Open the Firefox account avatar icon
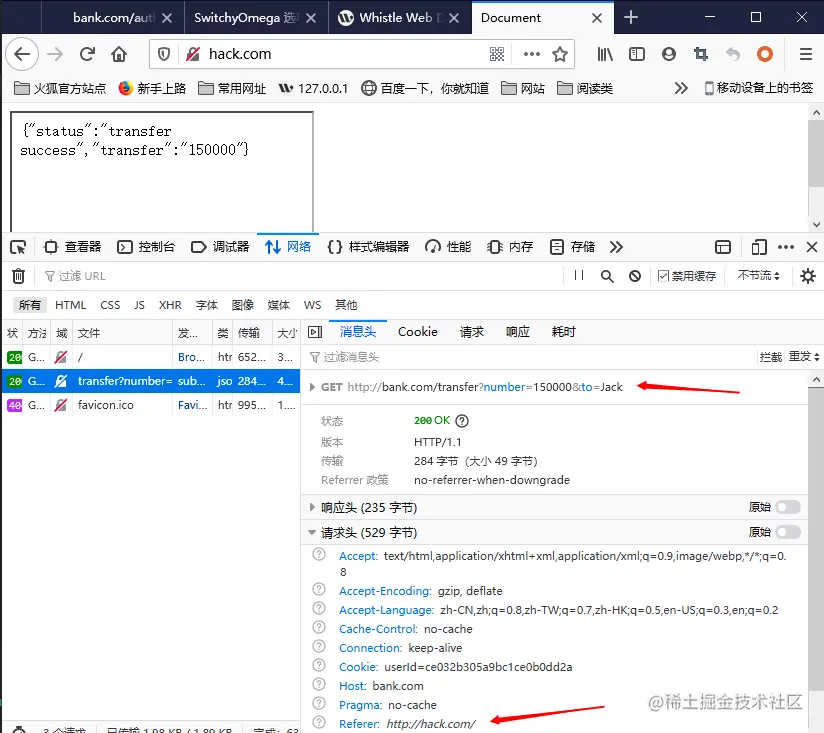The image size is (824, 733). (668, 54)
